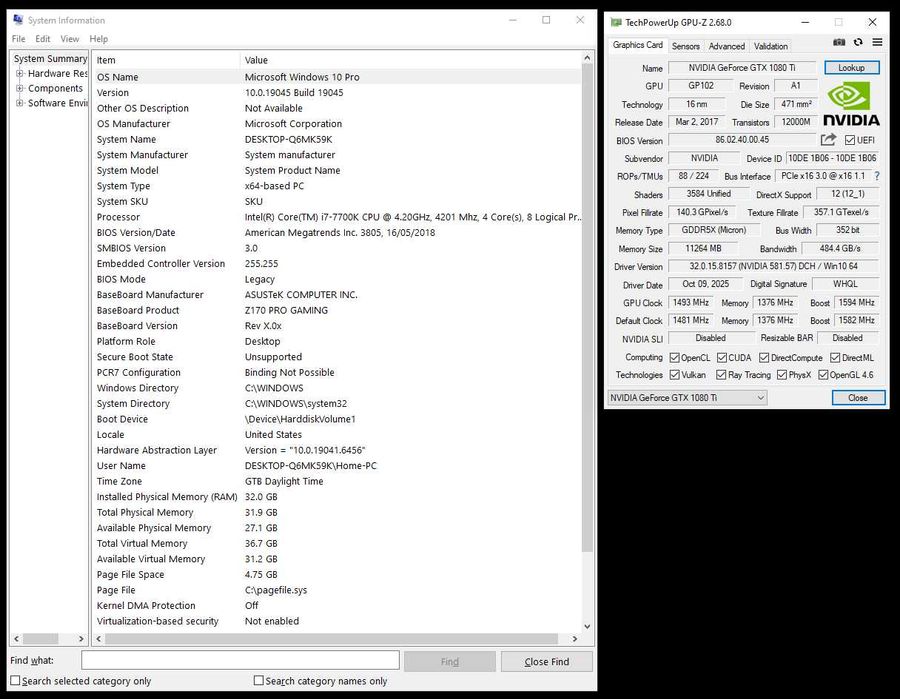Click the Resizable BAR Disabled field
900x699 pixels.
point(848,338)
